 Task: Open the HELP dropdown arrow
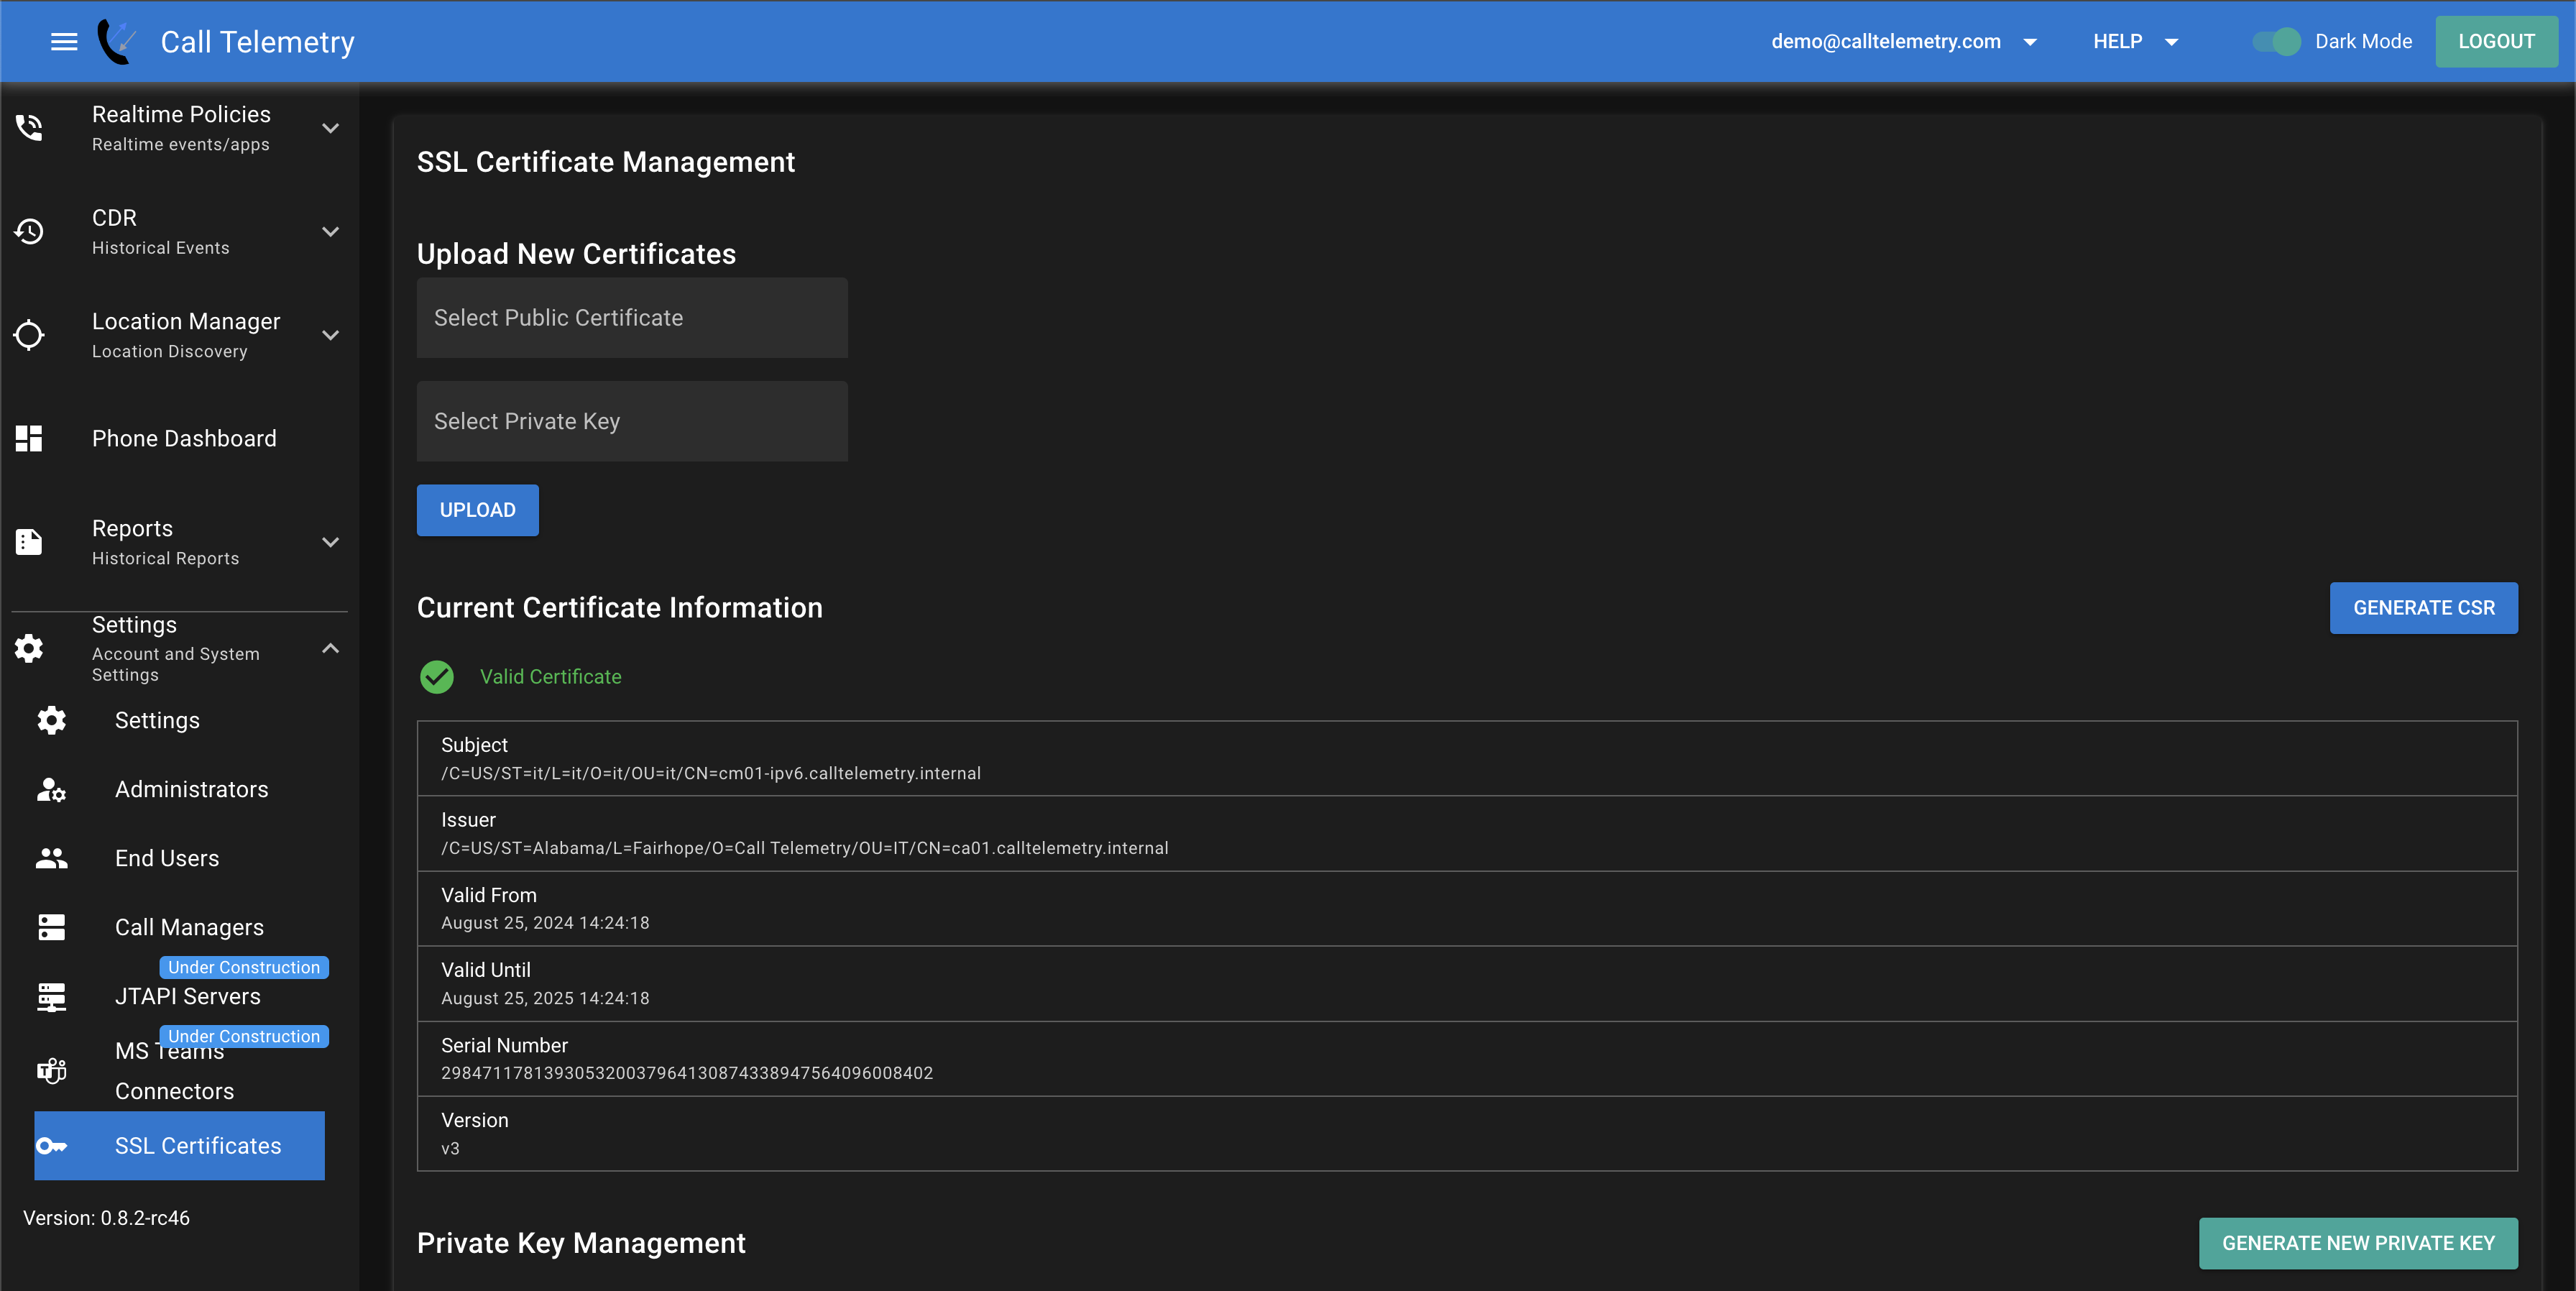(x=2171, y=42)
